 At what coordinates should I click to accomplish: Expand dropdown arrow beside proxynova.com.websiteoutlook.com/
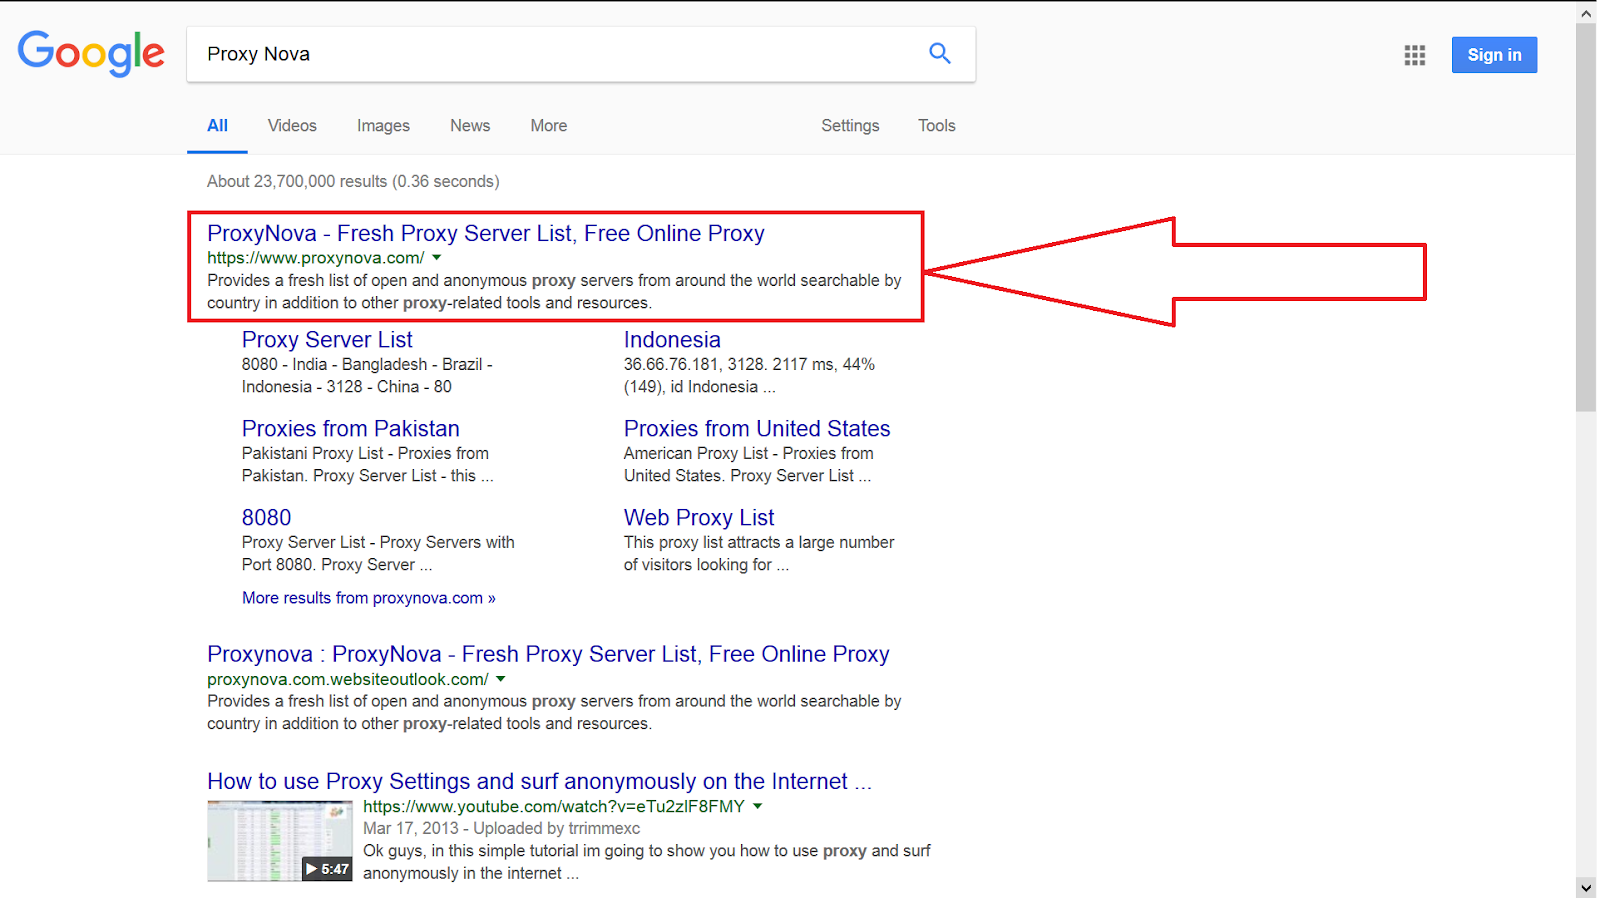pos(501,679)
